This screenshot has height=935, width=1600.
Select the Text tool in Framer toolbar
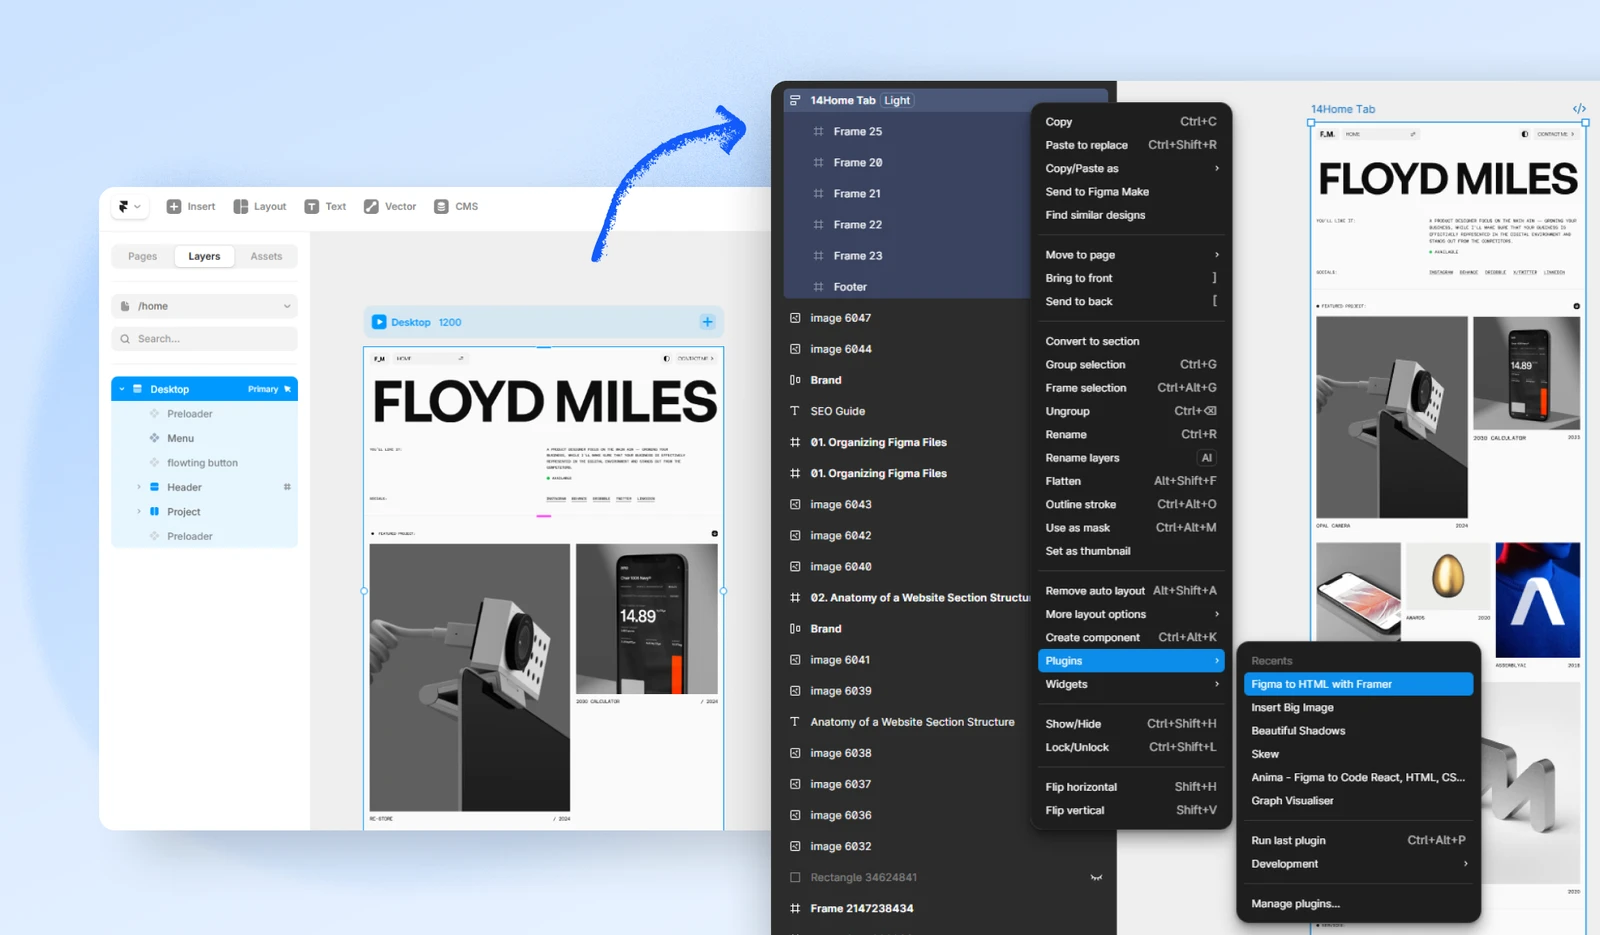(325, 207)
